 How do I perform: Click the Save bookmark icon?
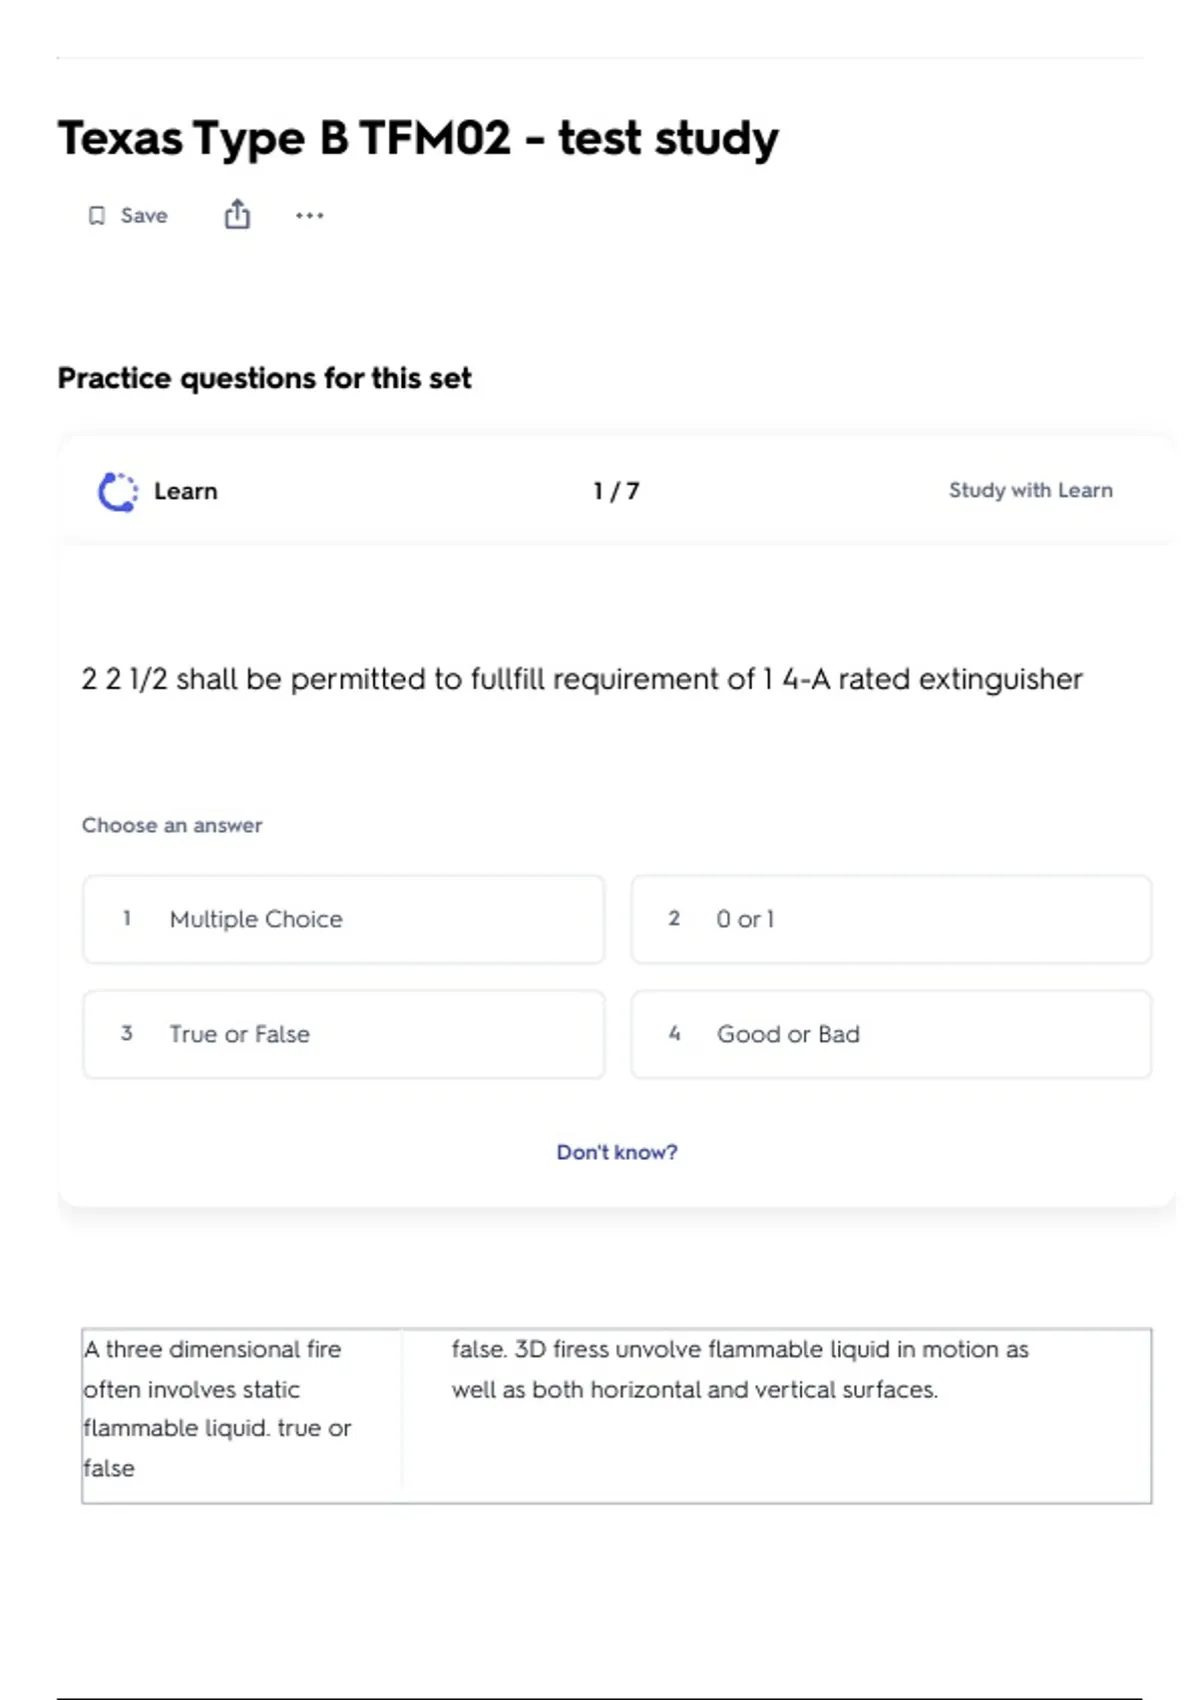97,216
